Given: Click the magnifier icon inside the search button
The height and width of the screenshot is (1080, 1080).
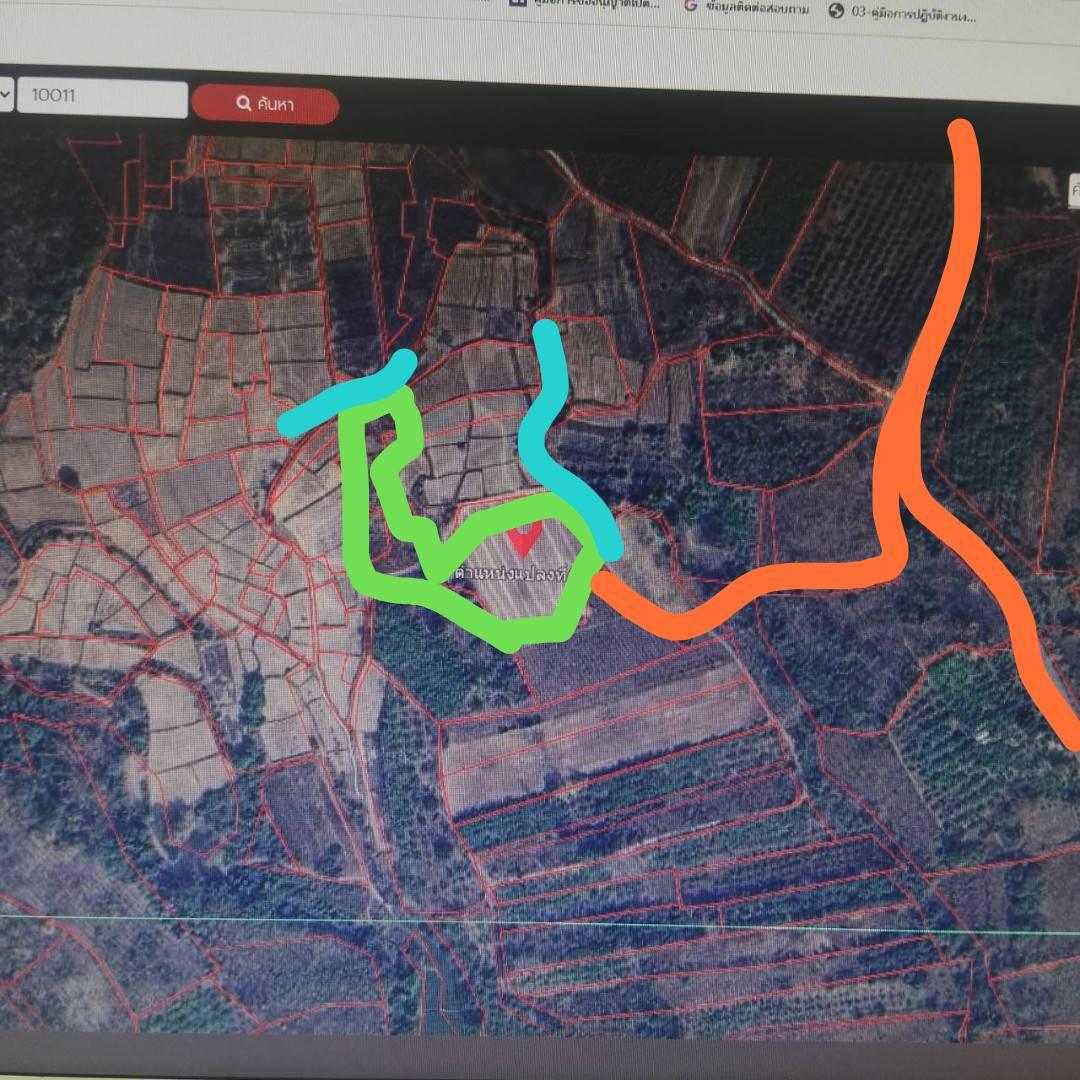Looking at the screenshot, I should [x=243, y=103].
